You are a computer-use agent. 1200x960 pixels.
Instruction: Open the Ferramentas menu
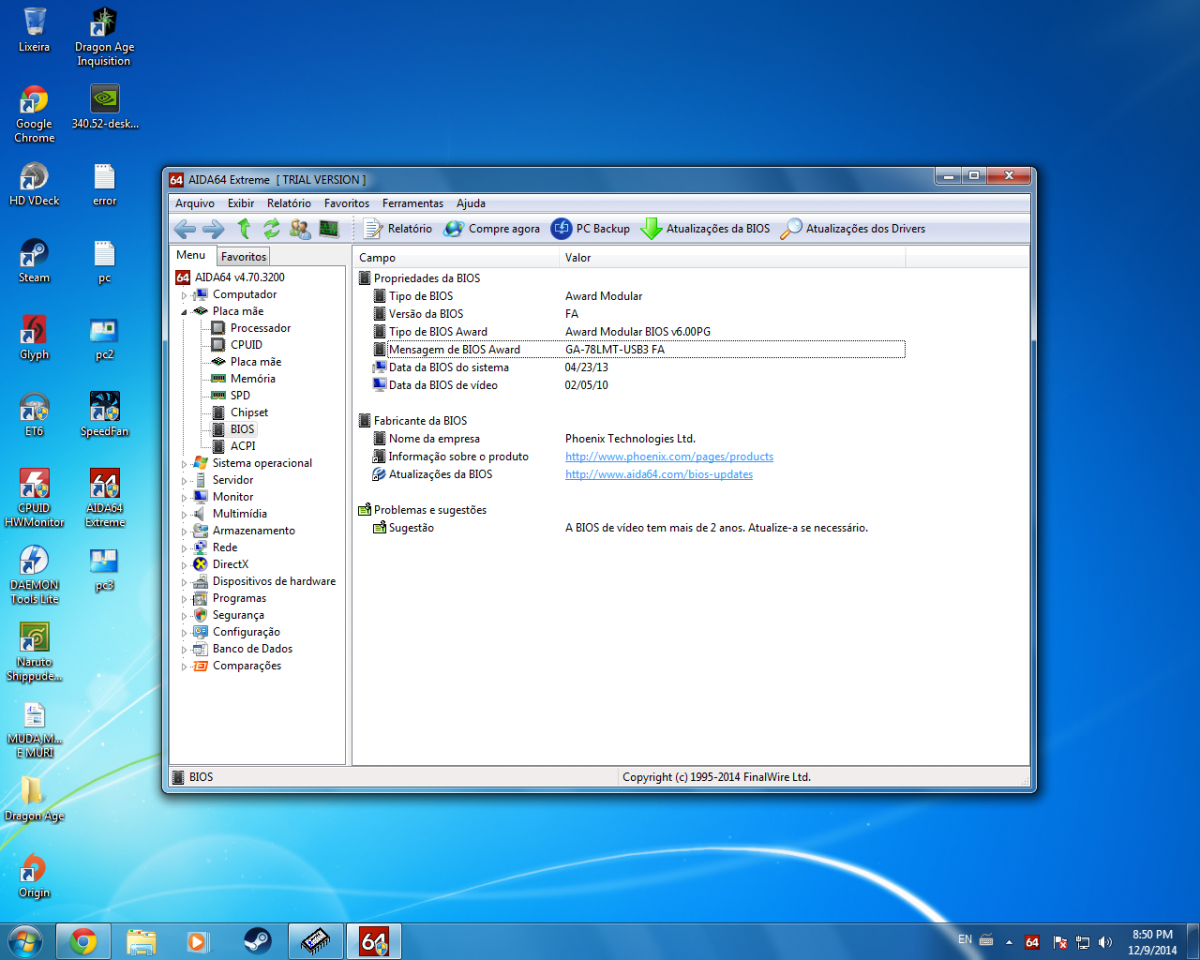pyautogui.click(x=413, y=203)
